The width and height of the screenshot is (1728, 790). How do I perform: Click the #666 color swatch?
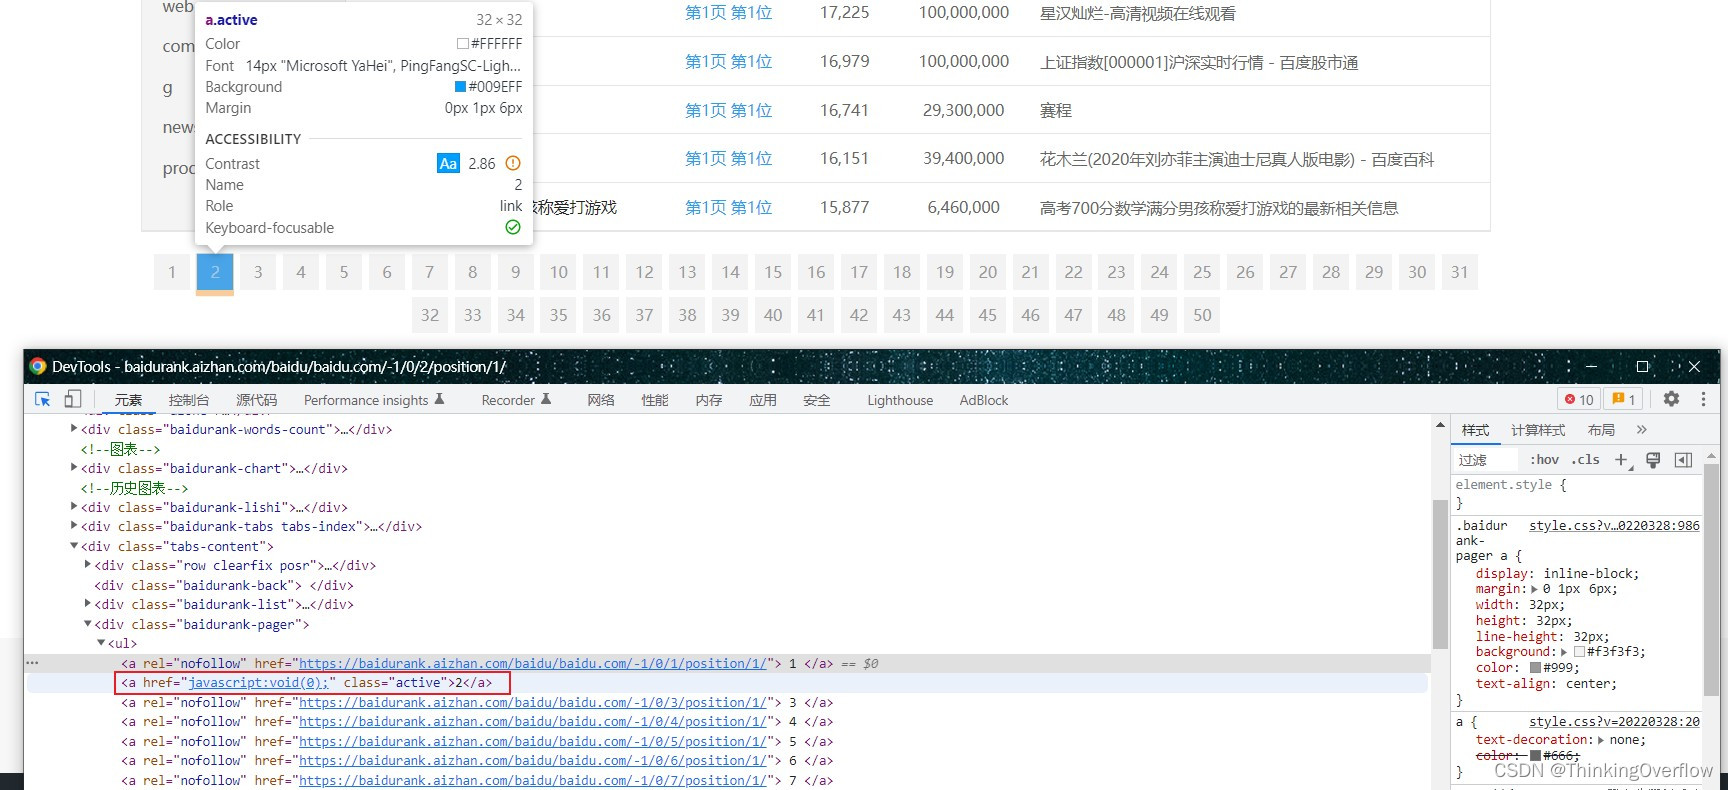tap(1536, 756)
